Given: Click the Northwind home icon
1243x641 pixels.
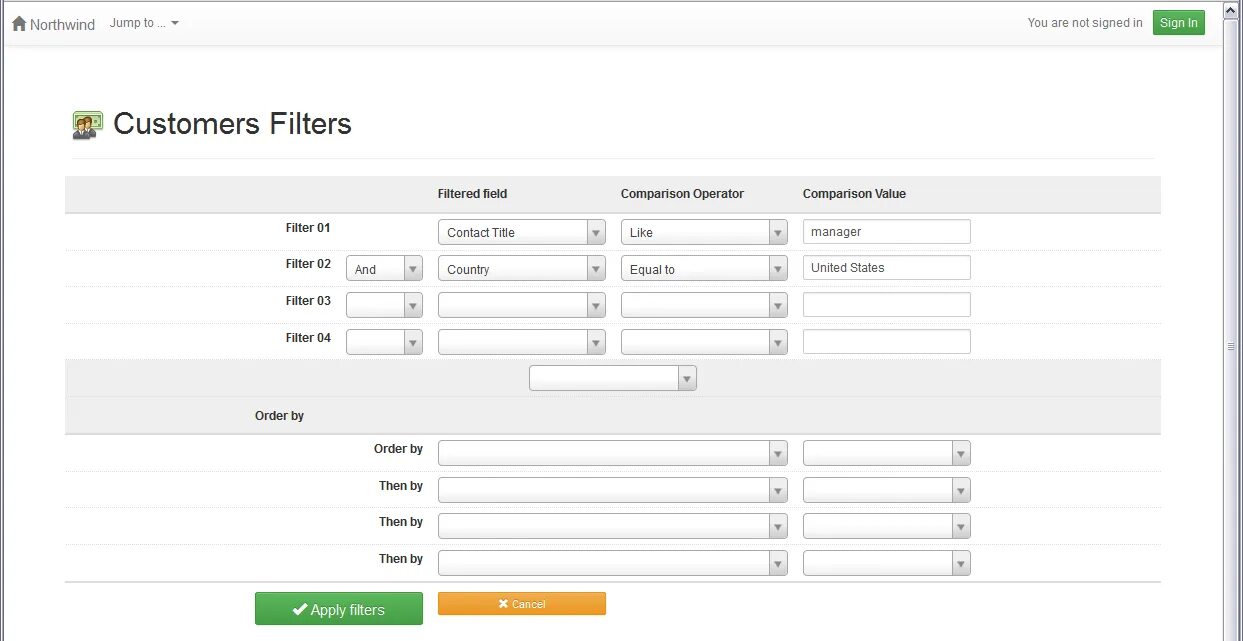Looking at the screenshot, I should [19, 23].
